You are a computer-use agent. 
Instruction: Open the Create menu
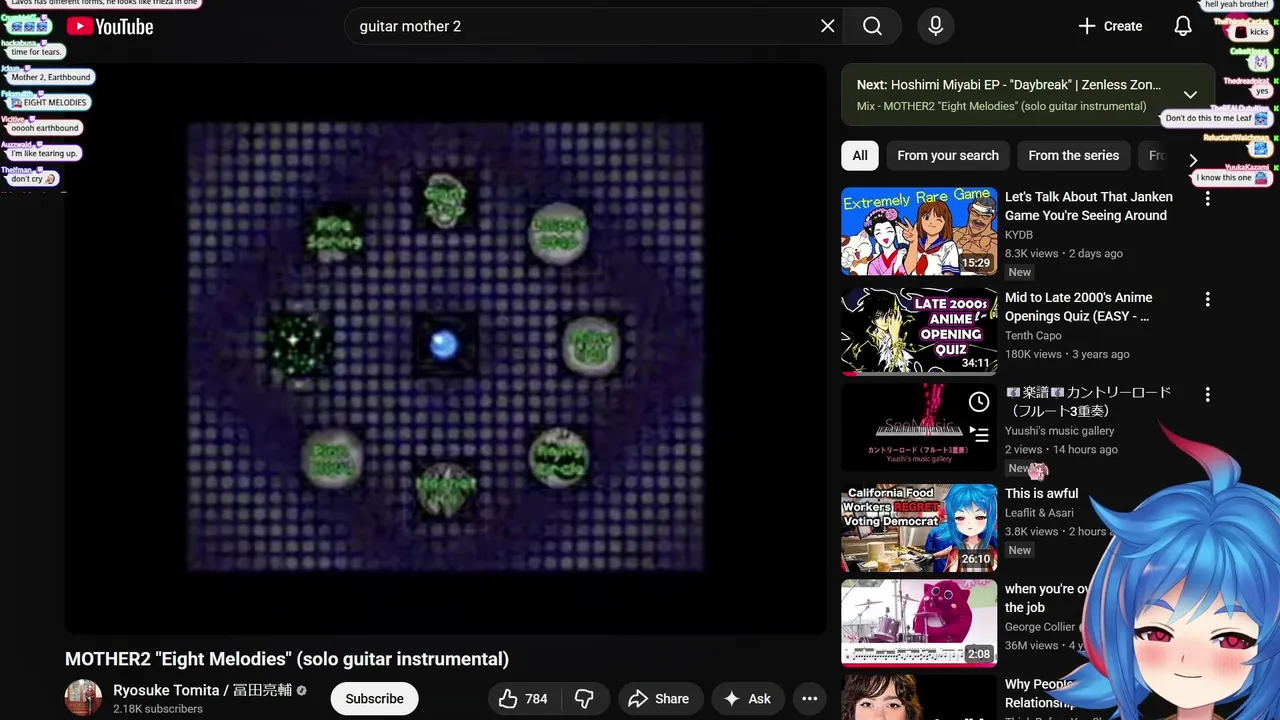[x=1109, y=26]
